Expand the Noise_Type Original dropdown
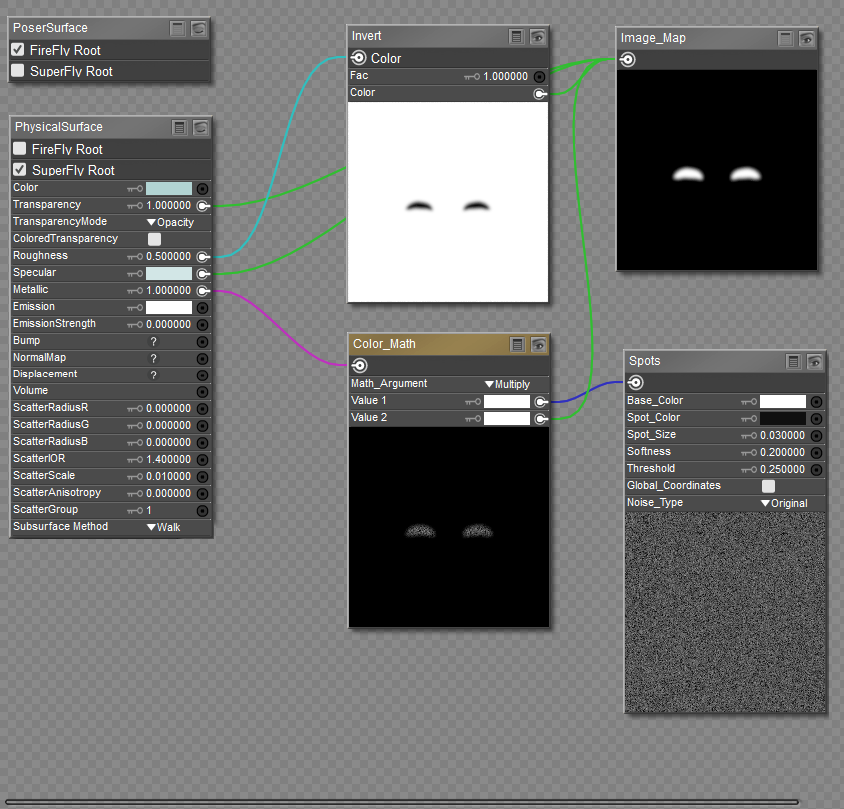This screenshot has width=844, height=809. tap(783, 503)
